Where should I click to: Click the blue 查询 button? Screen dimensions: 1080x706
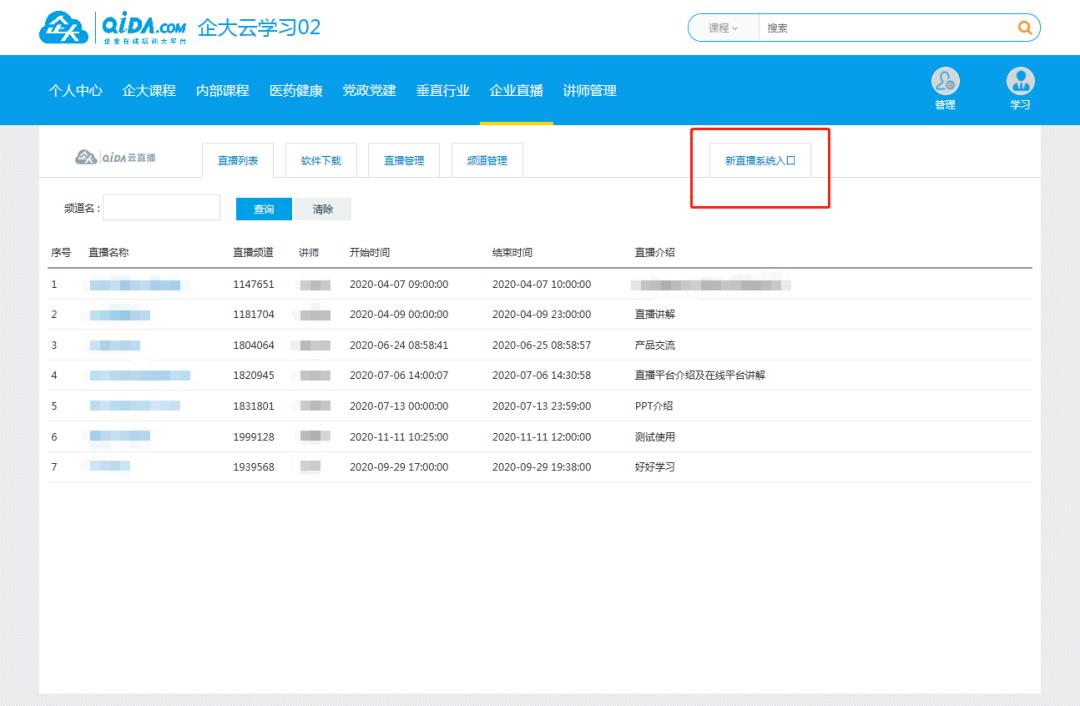pyautogui.click(x=264, y=209)
